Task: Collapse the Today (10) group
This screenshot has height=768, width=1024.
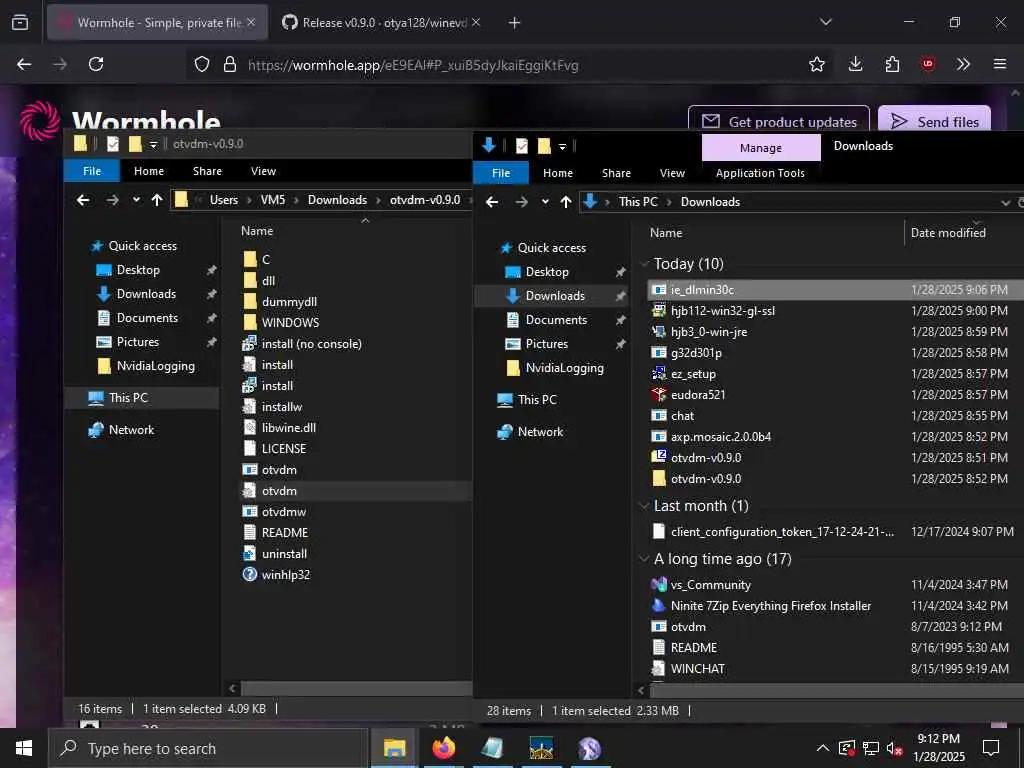Action: click(645, 264)
